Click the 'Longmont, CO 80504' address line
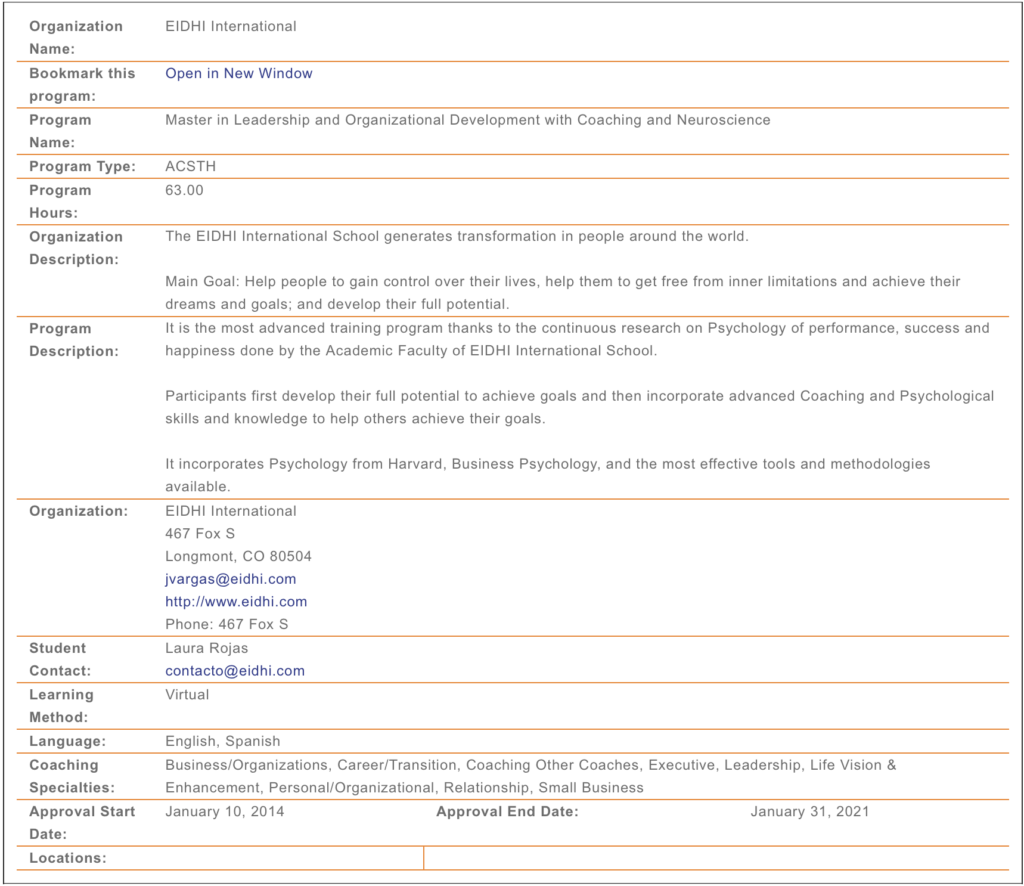This screenshot has height=886, width=1024. pos(238,556)
